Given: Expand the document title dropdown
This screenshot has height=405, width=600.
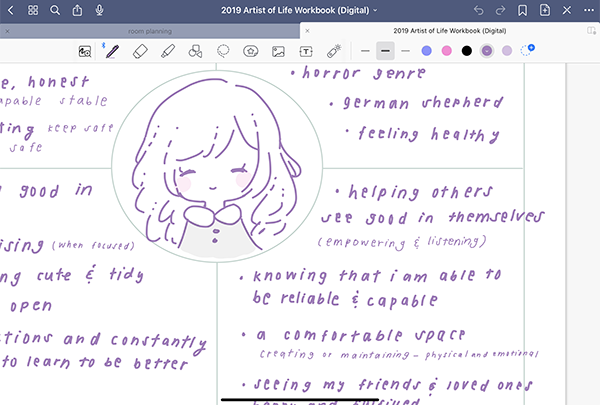Looking at the screenshot, I should pyautogui.click(x=375, y=10).
